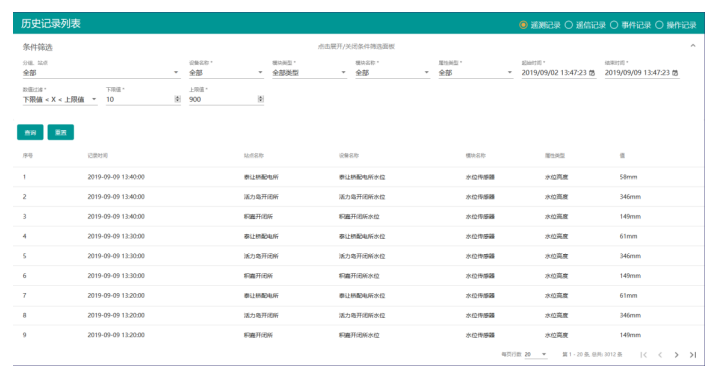Open the rows-per-page dropdown showing 20
The width and height of the screenshot is (720, 374).
tap(535, 354)
